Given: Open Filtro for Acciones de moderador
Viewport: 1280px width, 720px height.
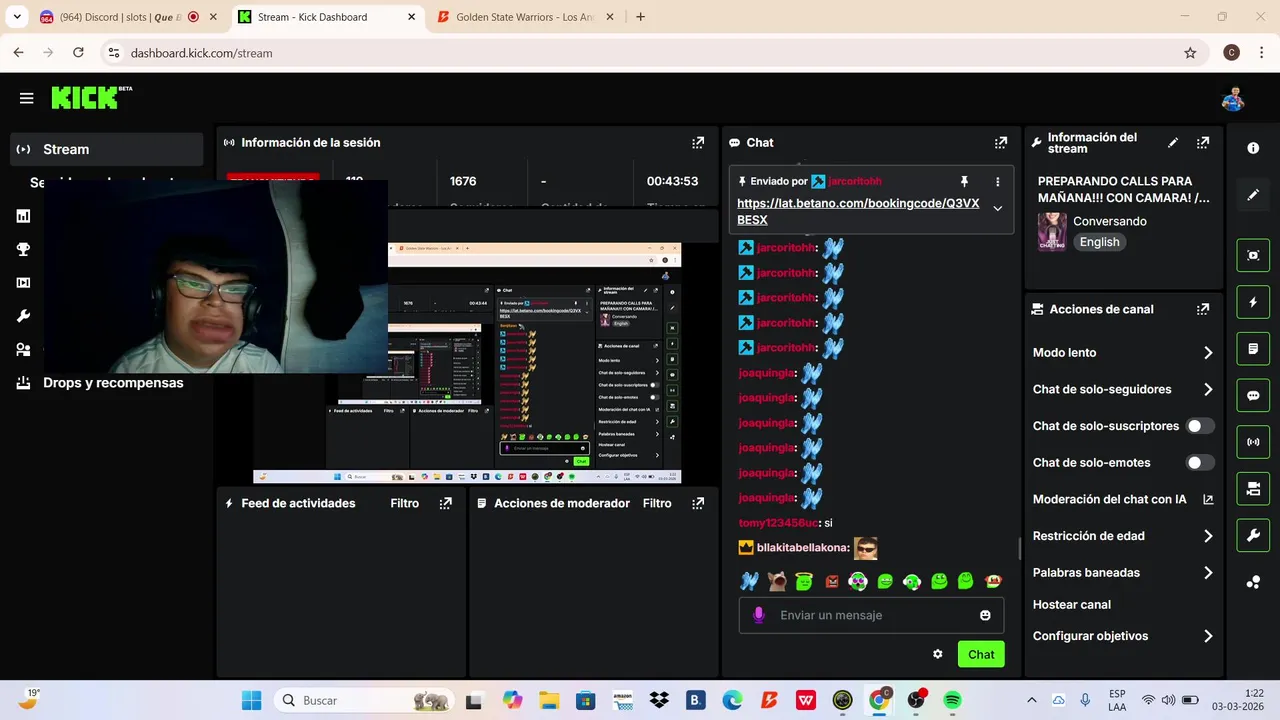Looking at the screenshot, I should [657, 504].
